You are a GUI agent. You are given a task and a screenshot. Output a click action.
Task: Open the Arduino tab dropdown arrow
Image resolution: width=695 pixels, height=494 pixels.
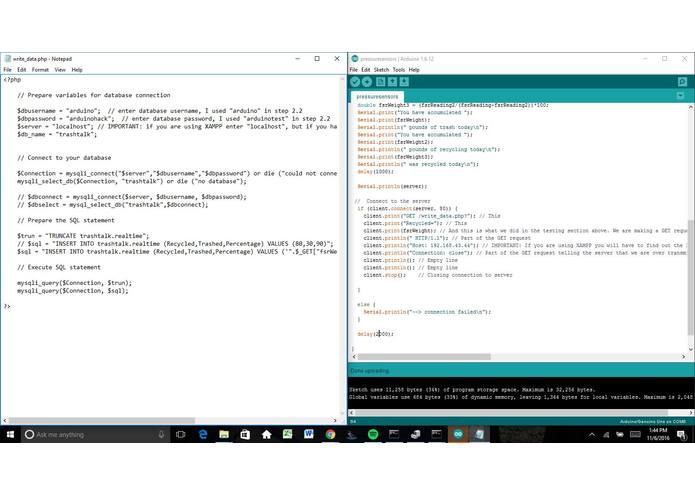click(x=680, y=96)
